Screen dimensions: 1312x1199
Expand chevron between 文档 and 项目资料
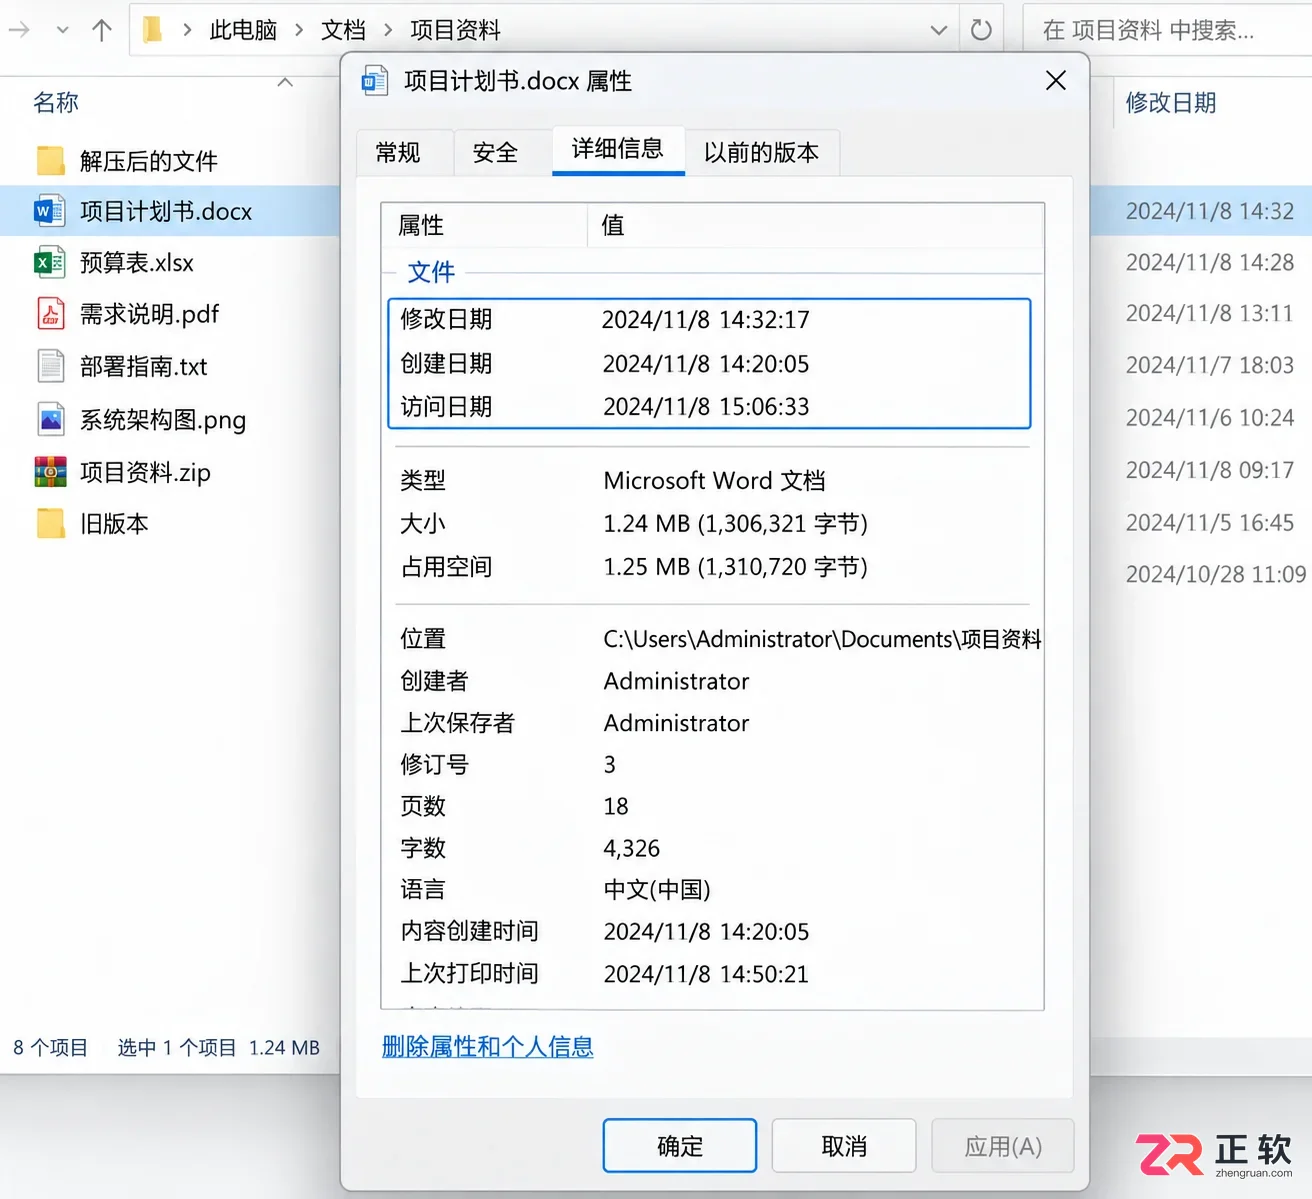(x=388, y=30)
